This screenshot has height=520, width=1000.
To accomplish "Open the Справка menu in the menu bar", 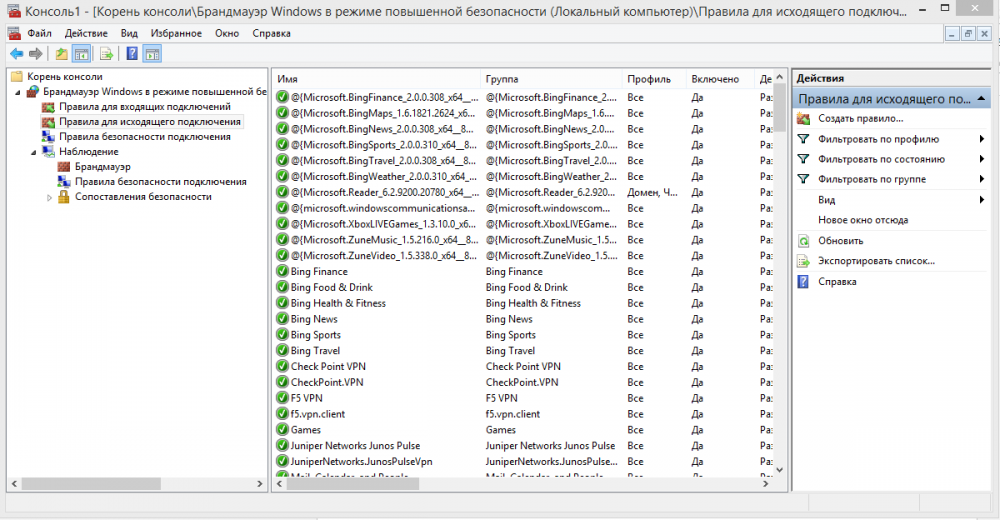I will 271,33.
